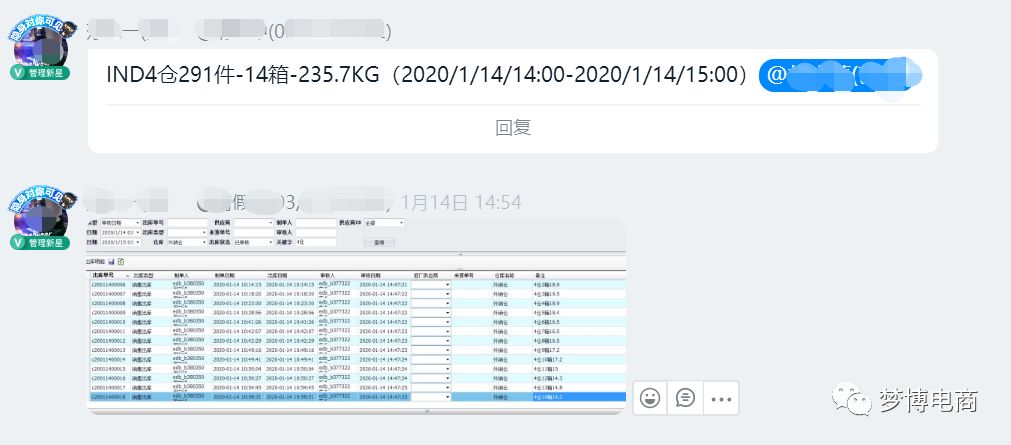Open the 供应商ID dropdown showing 全部
Screen dimensions: 1011x445
(384, 222)
